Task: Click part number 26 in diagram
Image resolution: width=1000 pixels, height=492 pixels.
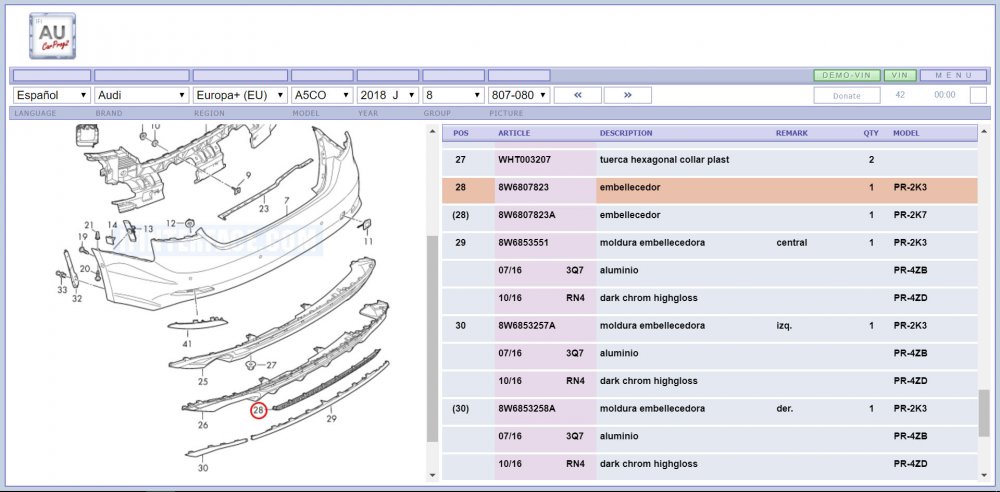Action: click(203, 425)
